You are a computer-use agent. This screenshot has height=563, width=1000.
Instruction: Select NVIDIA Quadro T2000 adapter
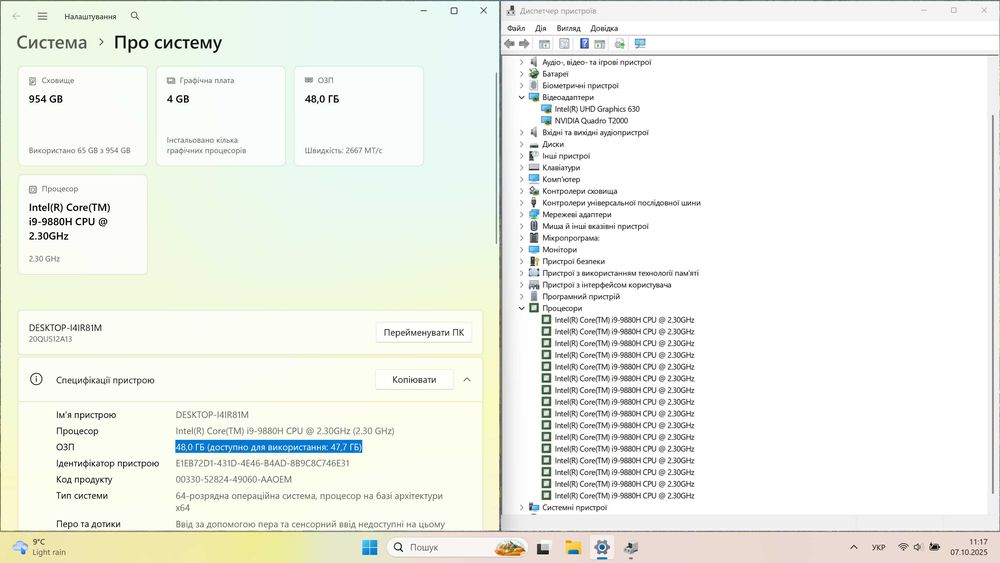[x=591, y=121]
